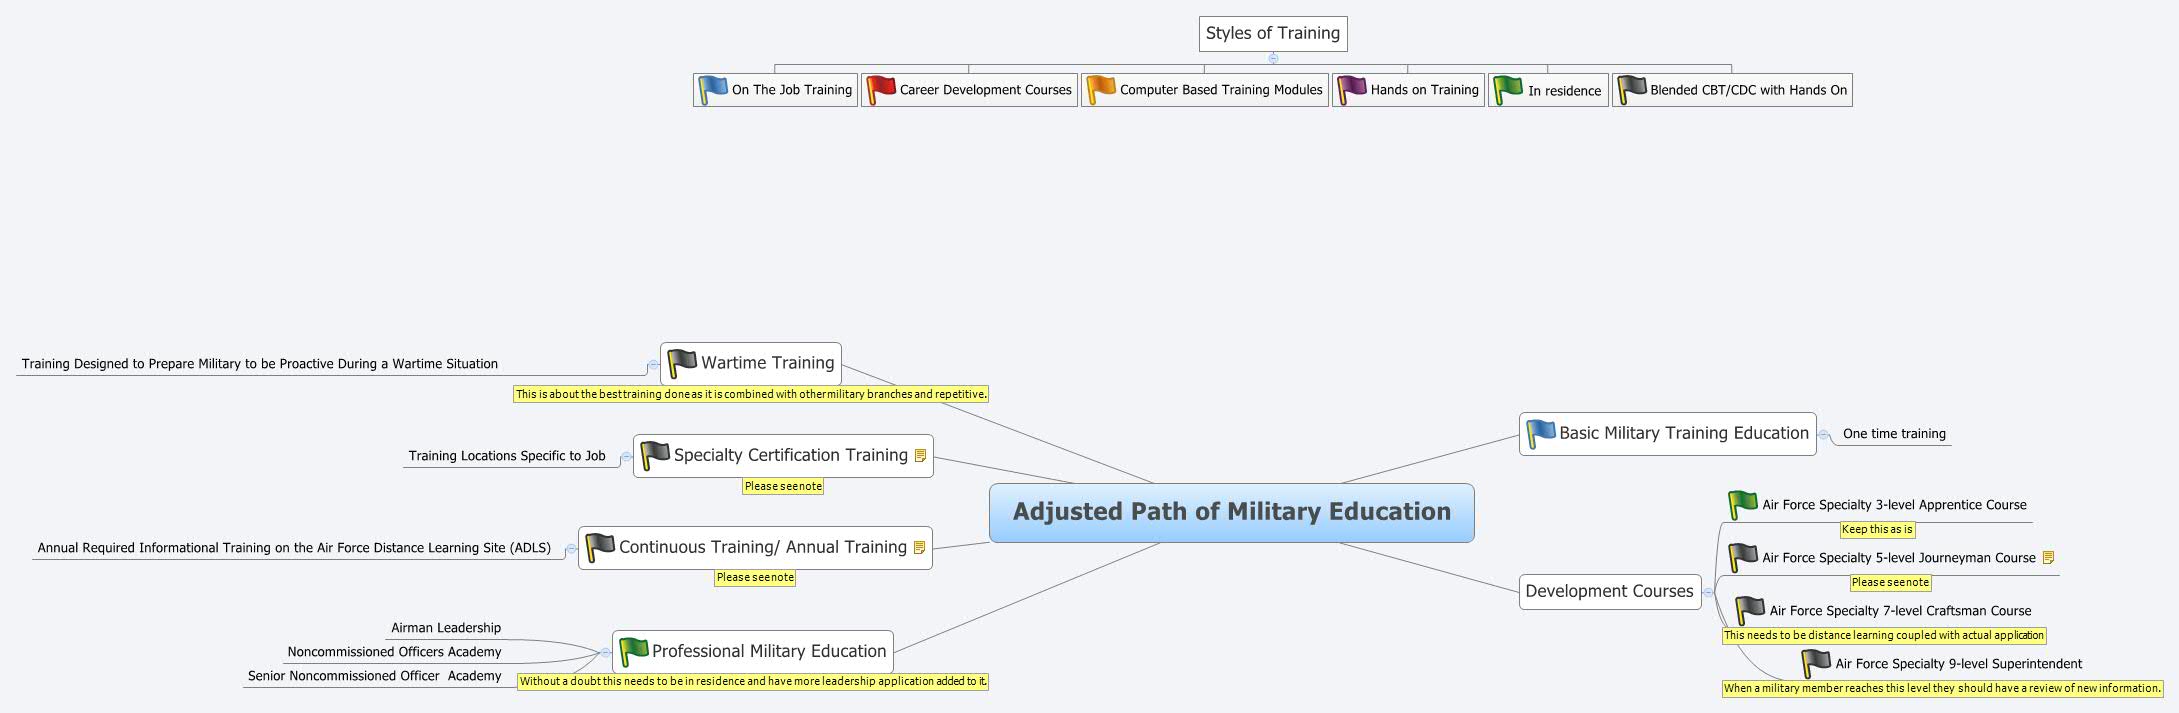
Task: Click the gray flag on Blended CBT/CDC with Hands On
Action: coord(1632,90)
